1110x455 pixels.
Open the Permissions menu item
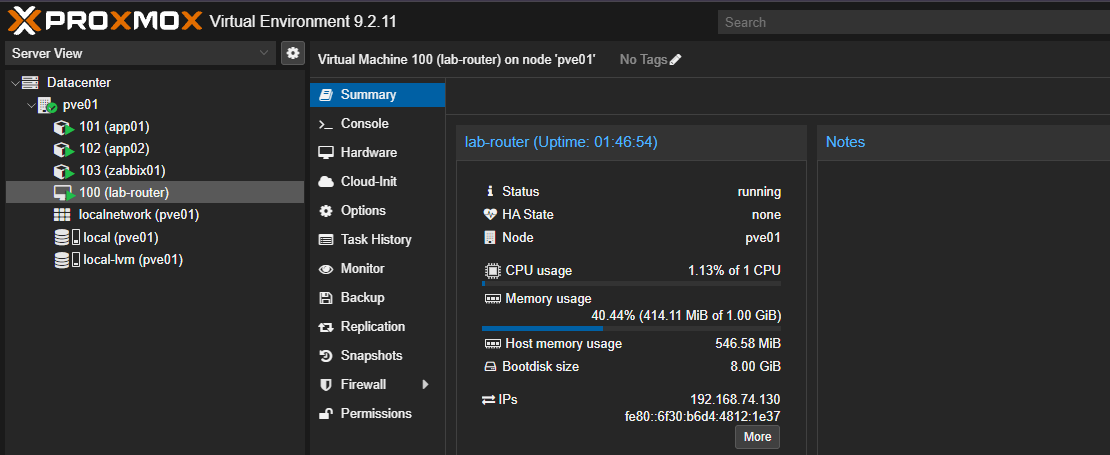(377, 414)
